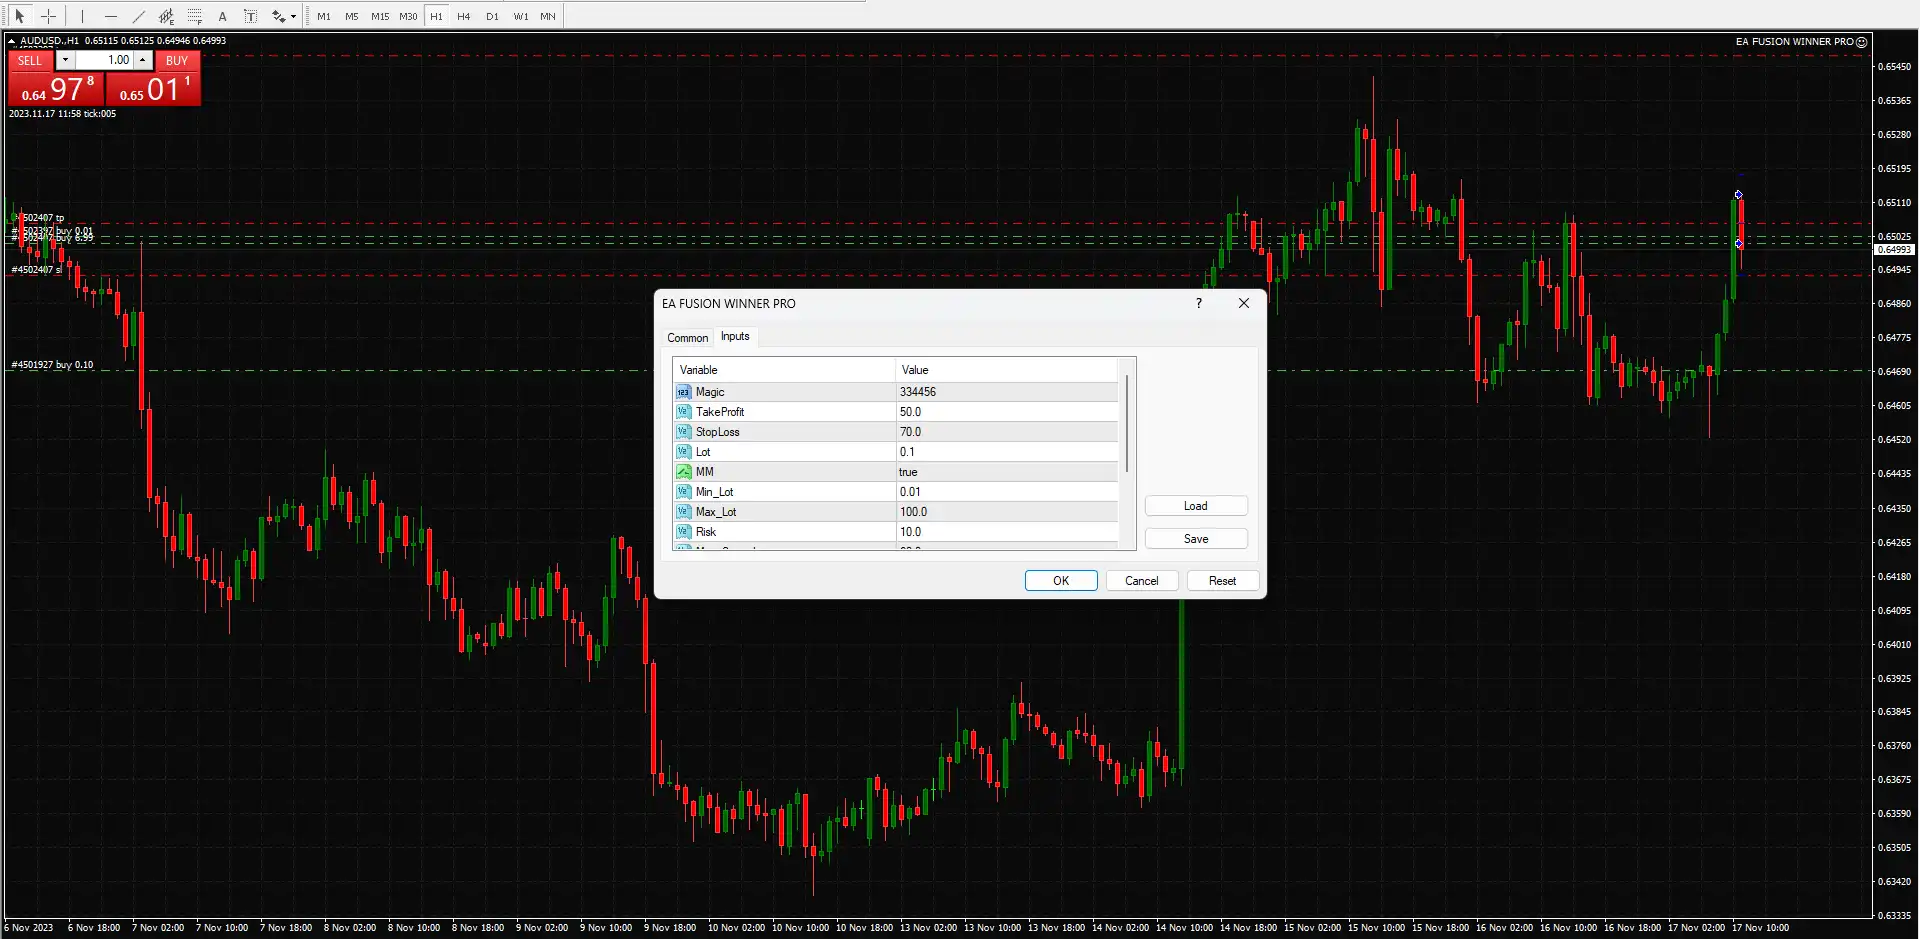Screen dimensions: 1920x939
Task: Select the Fibonacci retracement tool
Action: click(195, 16)
